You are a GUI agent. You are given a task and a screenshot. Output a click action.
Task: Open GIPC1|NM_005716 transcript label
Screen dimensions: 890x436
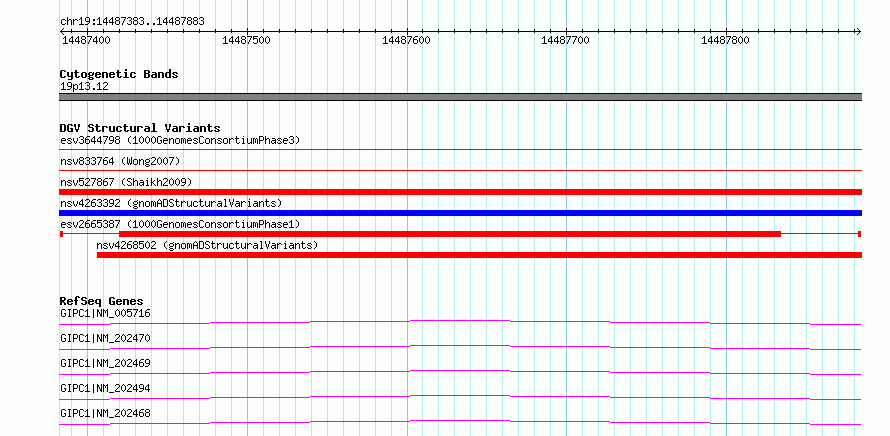click(106, 313)
